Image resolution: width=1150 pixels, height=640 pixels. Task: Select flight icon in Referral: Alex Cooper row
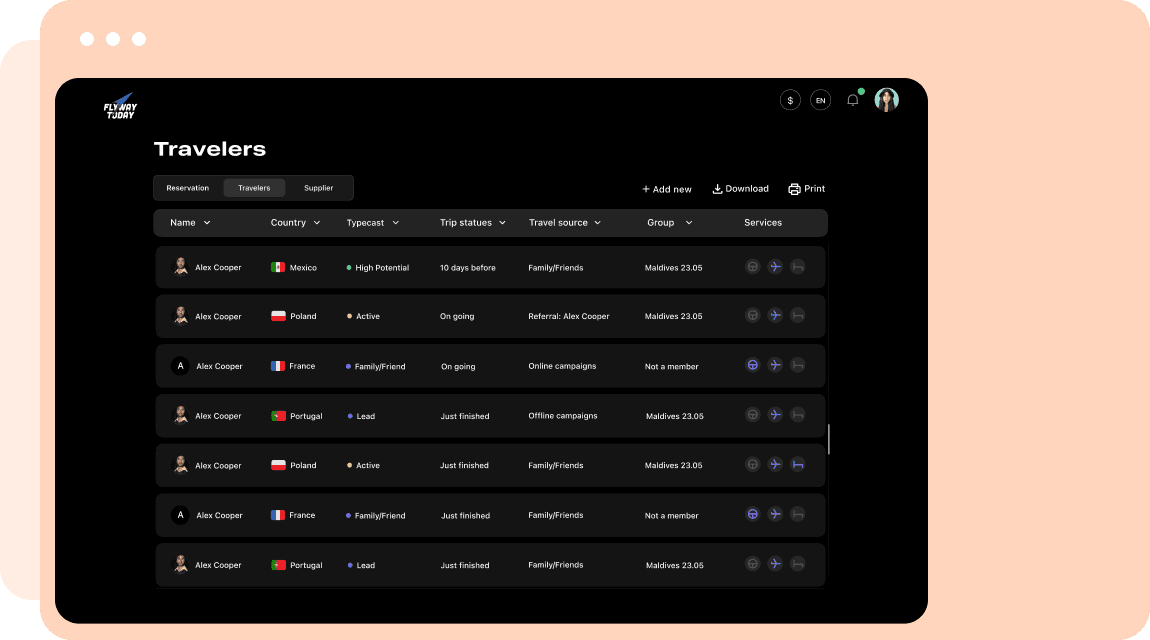(x=775, y=315)
